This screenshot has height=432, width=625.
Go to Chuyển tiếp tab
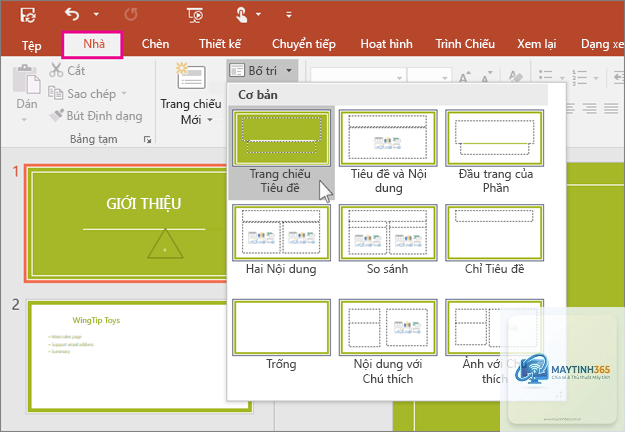[304, 44]
